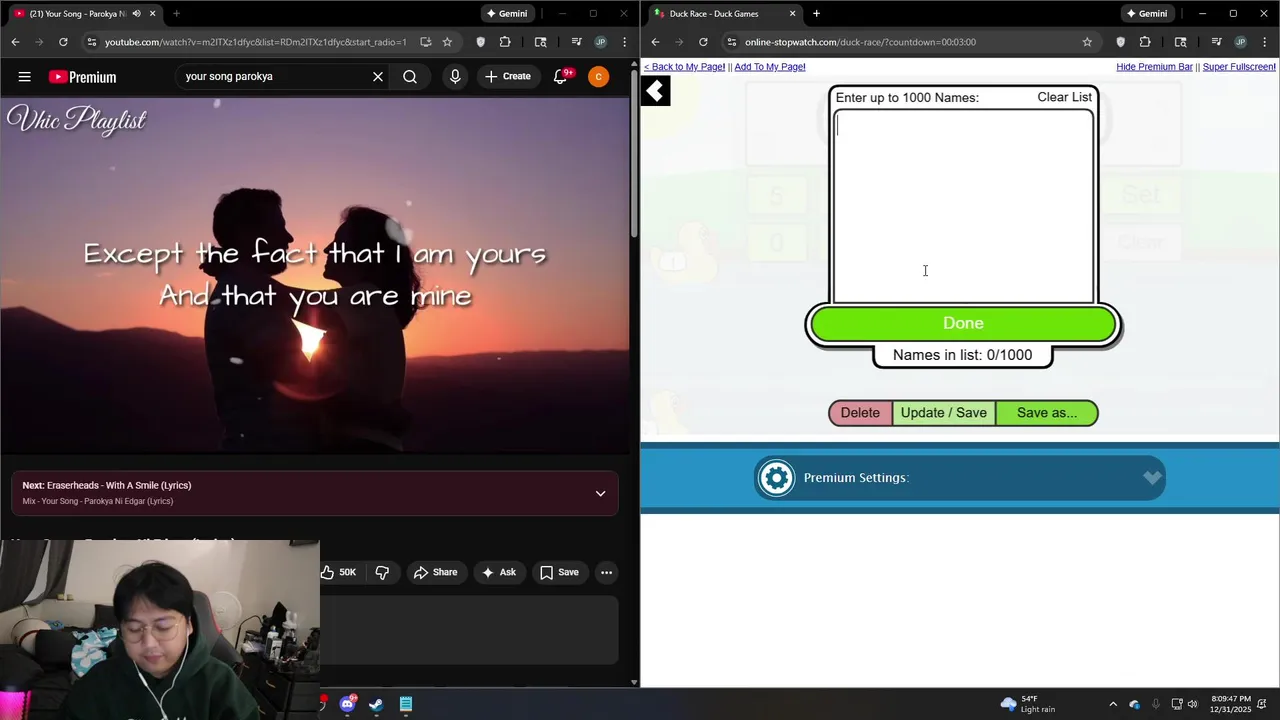Click Clear List above names box

point(1064,97)
